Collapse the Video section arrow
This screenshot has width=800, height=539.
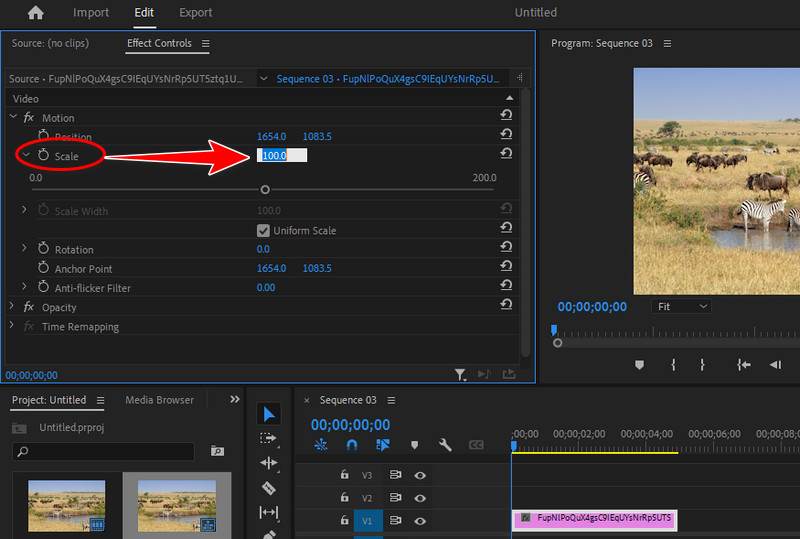(x=509, y=98)
